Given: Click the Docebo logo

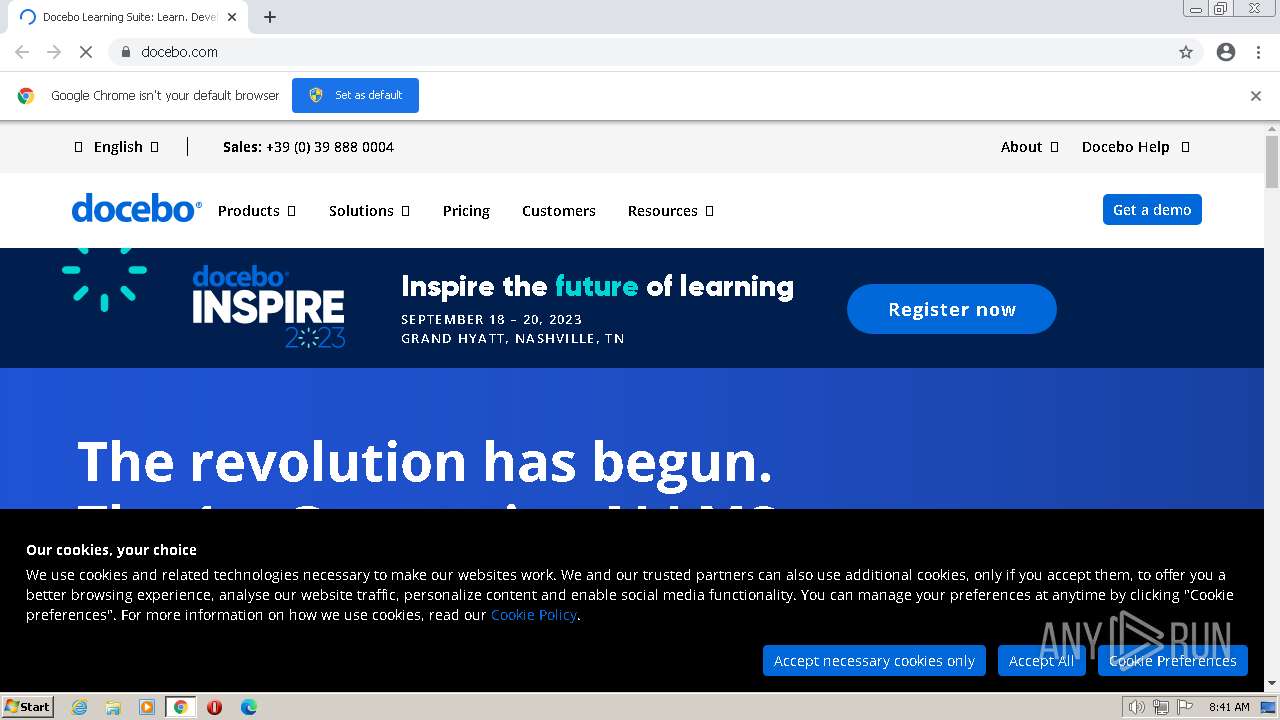Looking at the screenshot, I should 137,209.
